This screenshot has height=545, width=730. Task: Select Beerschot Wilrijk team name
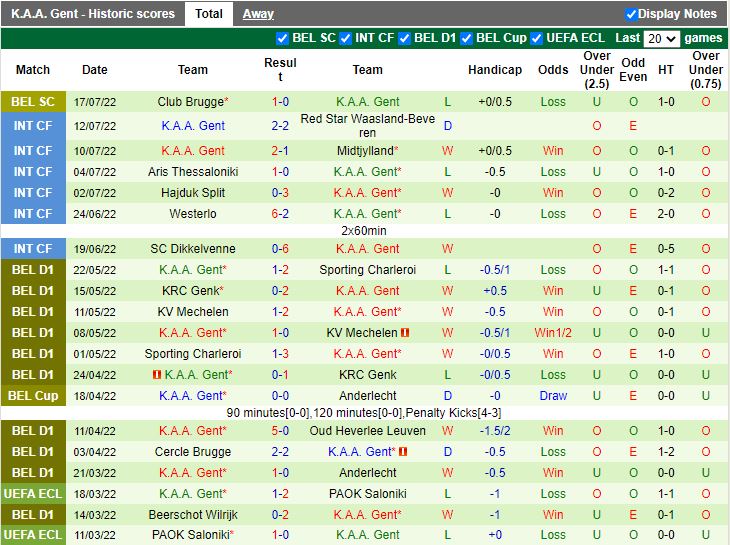coord(193,515)
